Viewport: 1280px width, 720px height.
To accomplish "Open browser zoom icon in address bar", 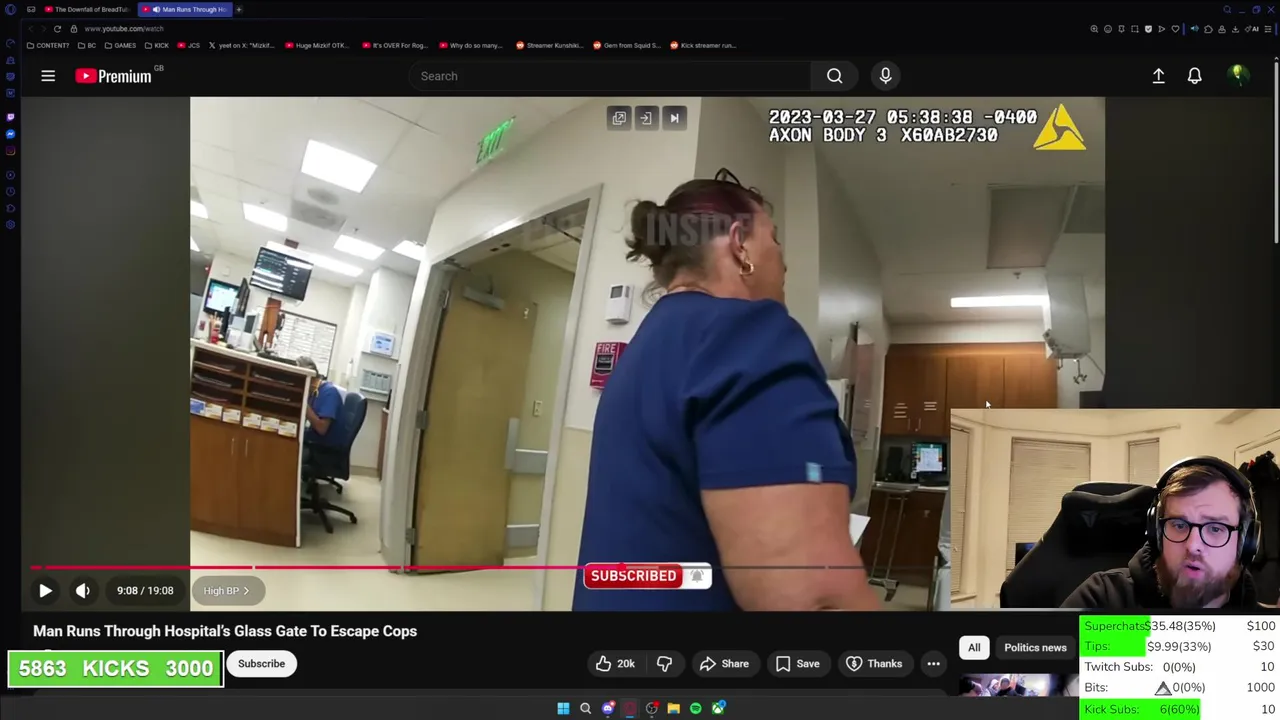I will (x=1094, y=29).
